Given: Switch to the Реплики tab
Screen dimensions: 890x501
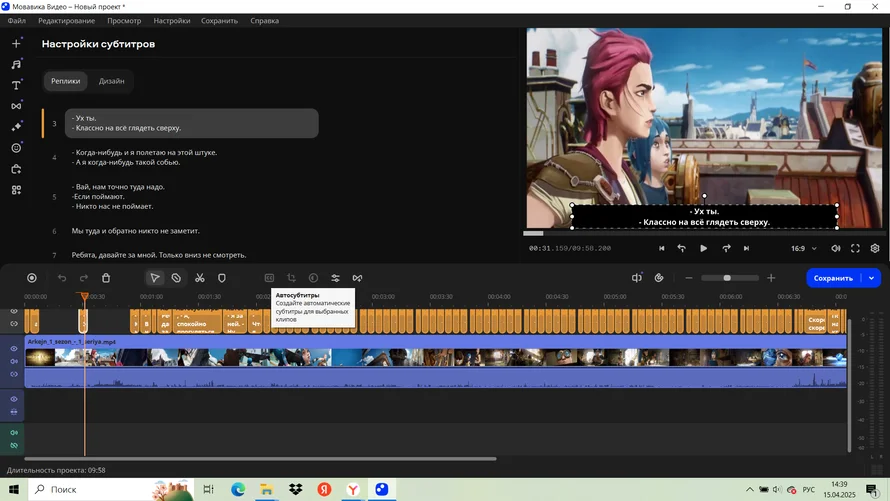Looking at the screenshot, I should (x=66, y=81).
